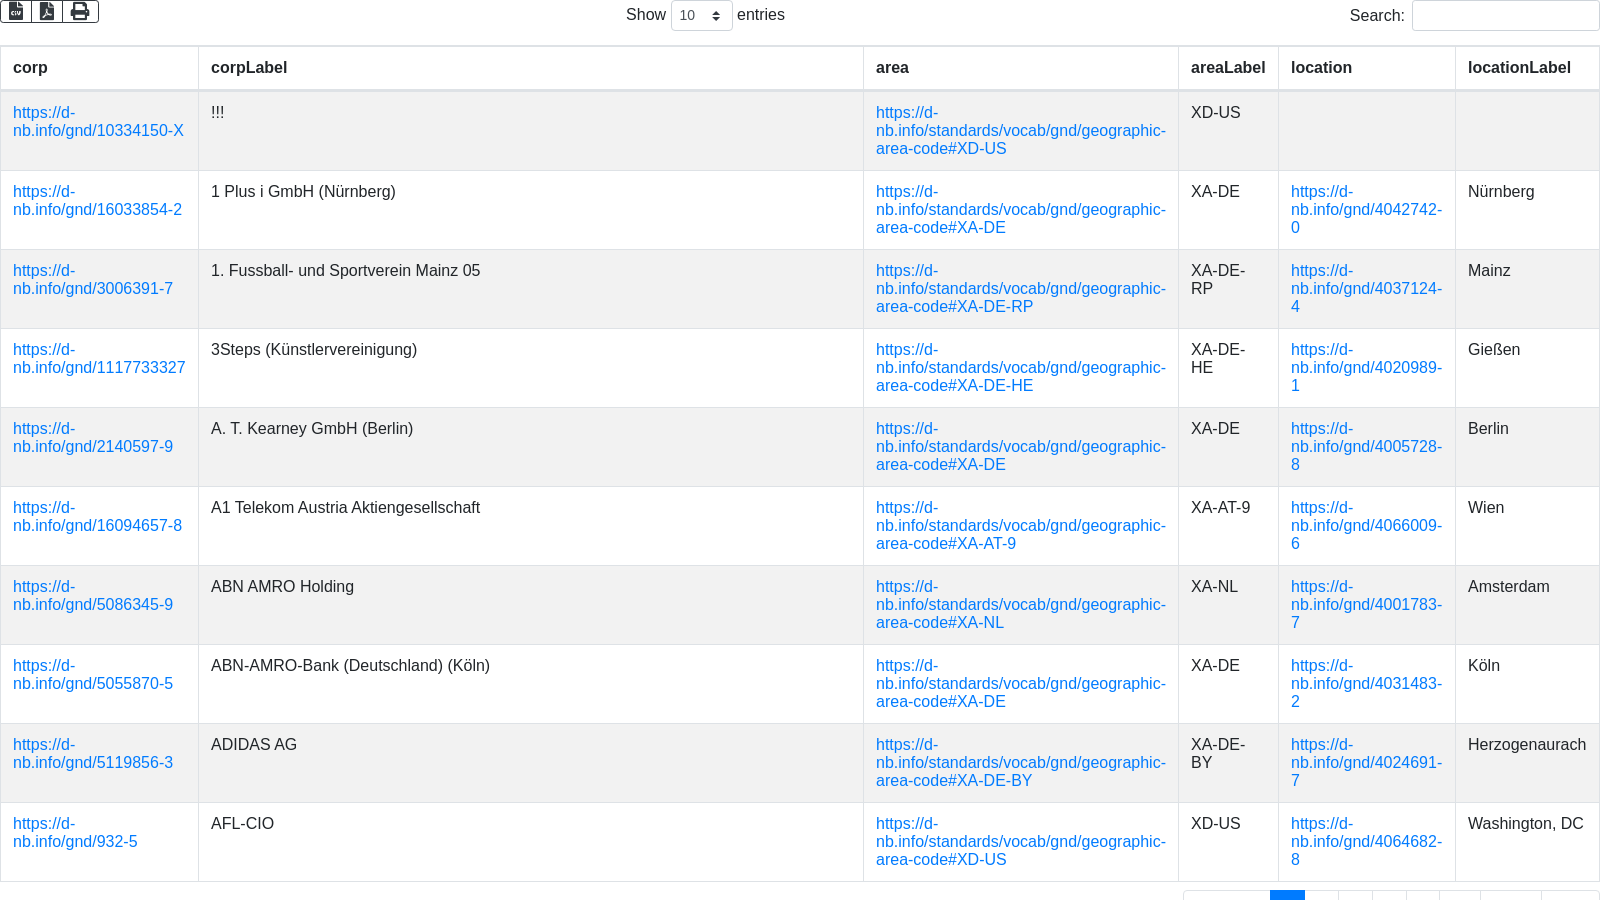1600x900 pixels.
Task: Open area link ending in XA-AT-9
Action: pyautogui.click(x=1020, y=526)
